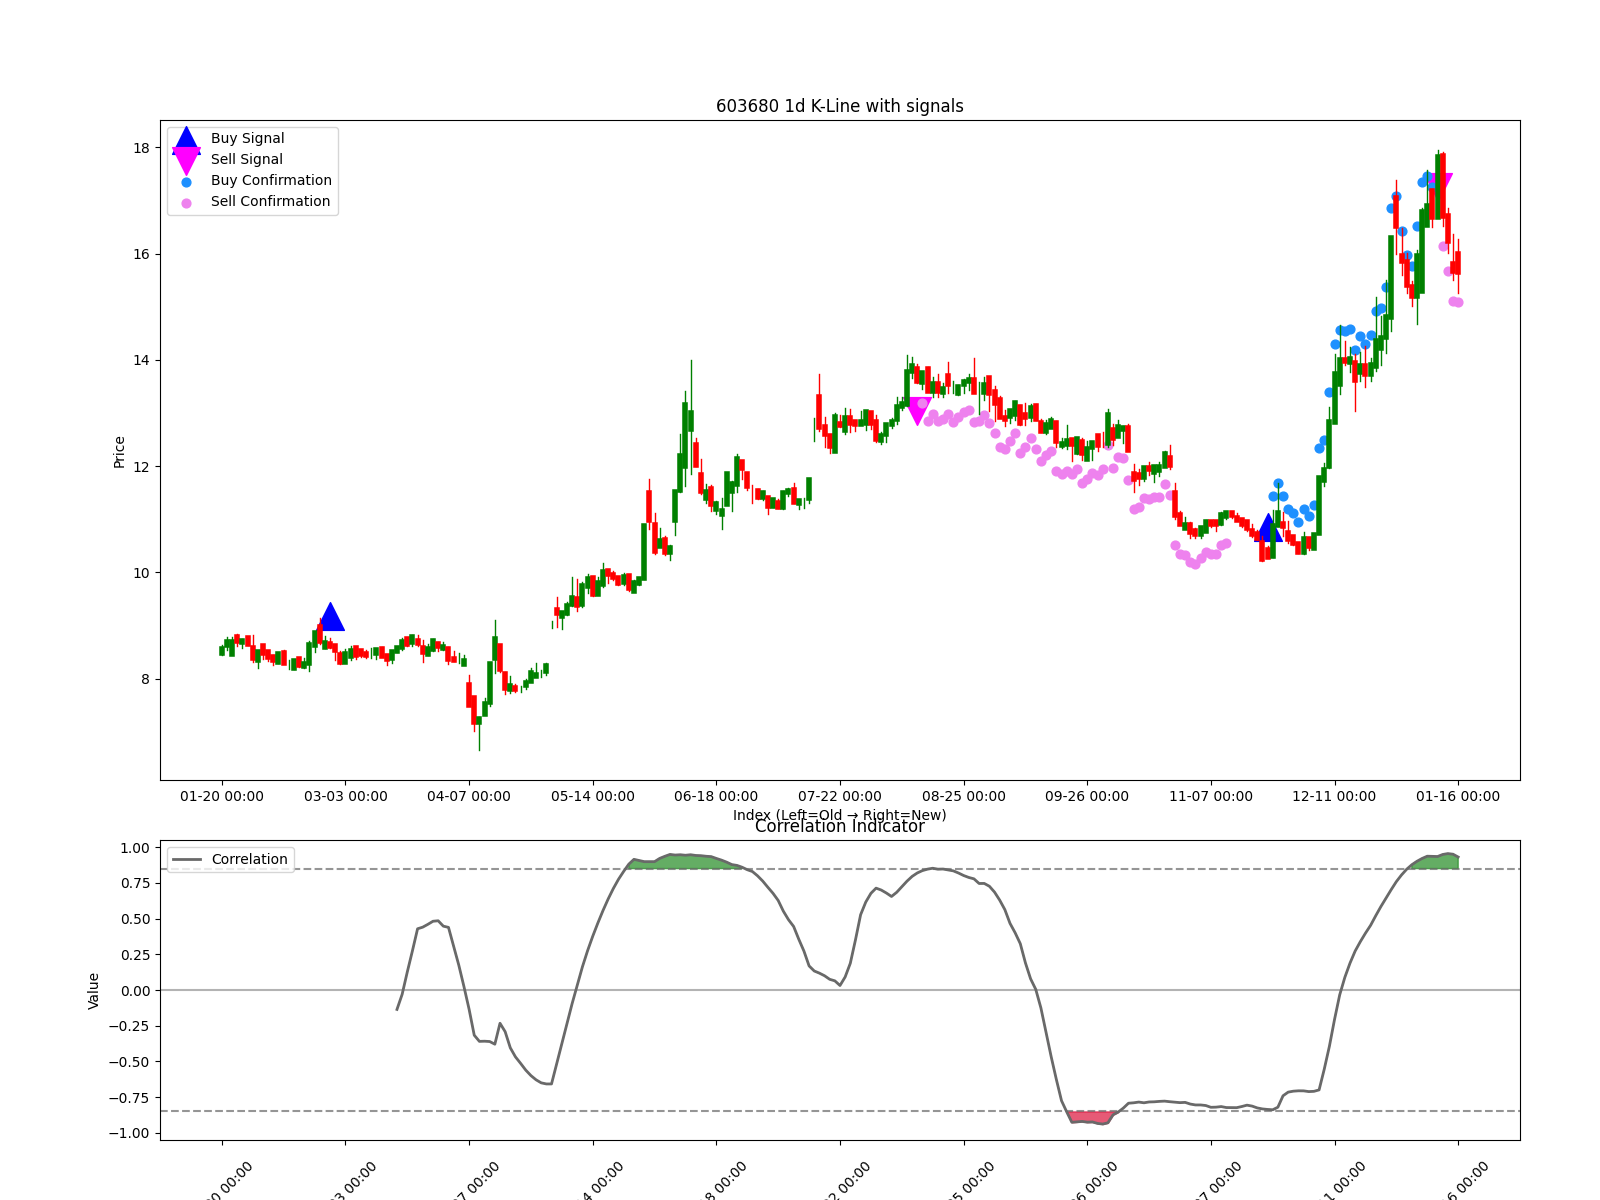
Task: Select the blue Buy Signal triangle near 03-03
Action: tap(331, 618)
